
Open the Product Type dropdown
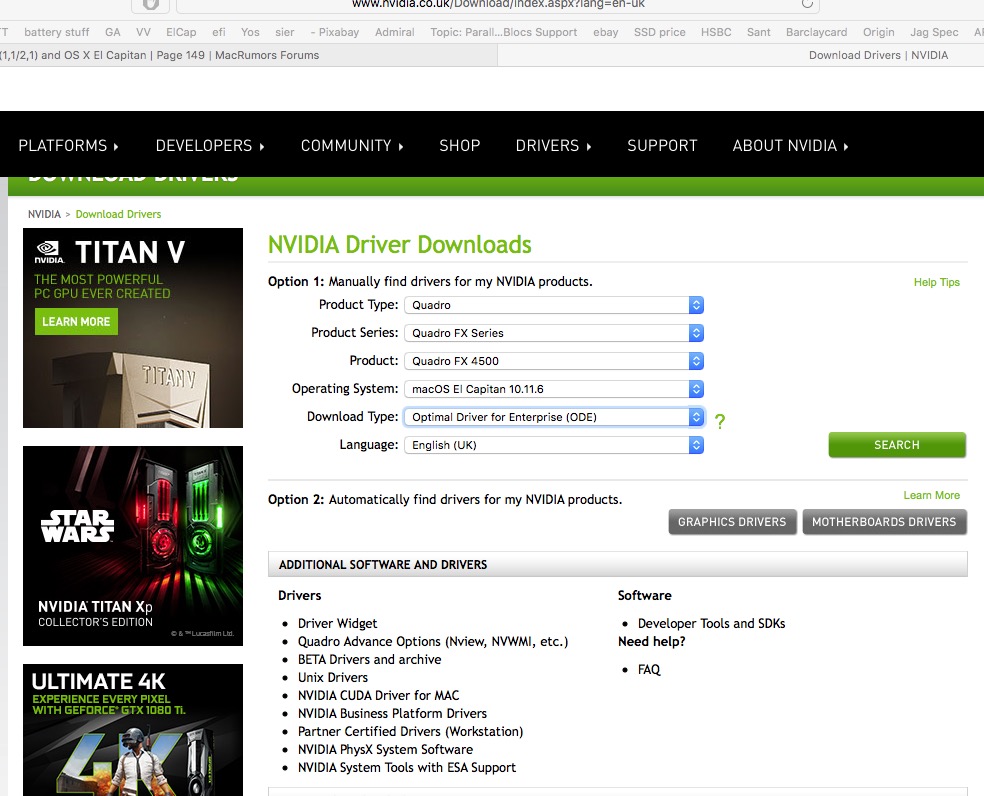click(x=554, y=305)
